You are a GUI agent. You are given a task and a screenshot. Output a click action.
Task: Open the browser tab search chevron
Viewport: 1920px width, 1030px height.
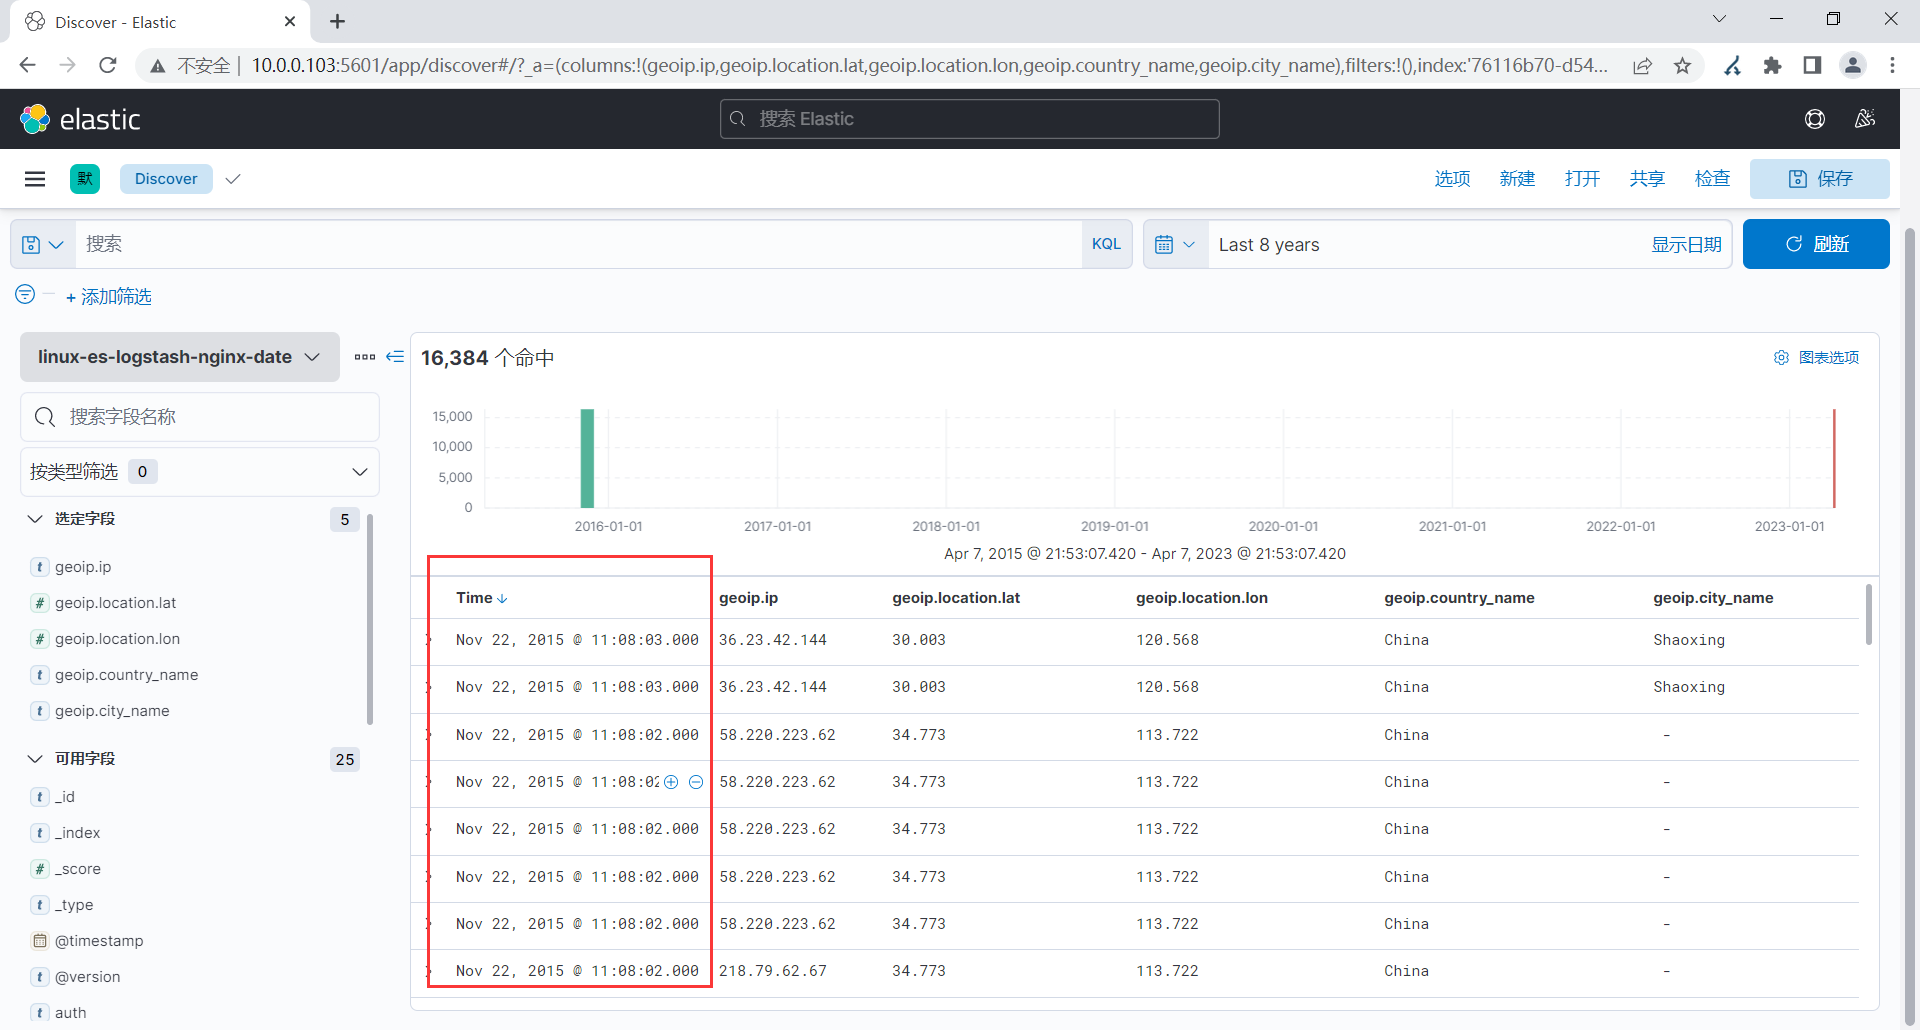point(1720,19)
